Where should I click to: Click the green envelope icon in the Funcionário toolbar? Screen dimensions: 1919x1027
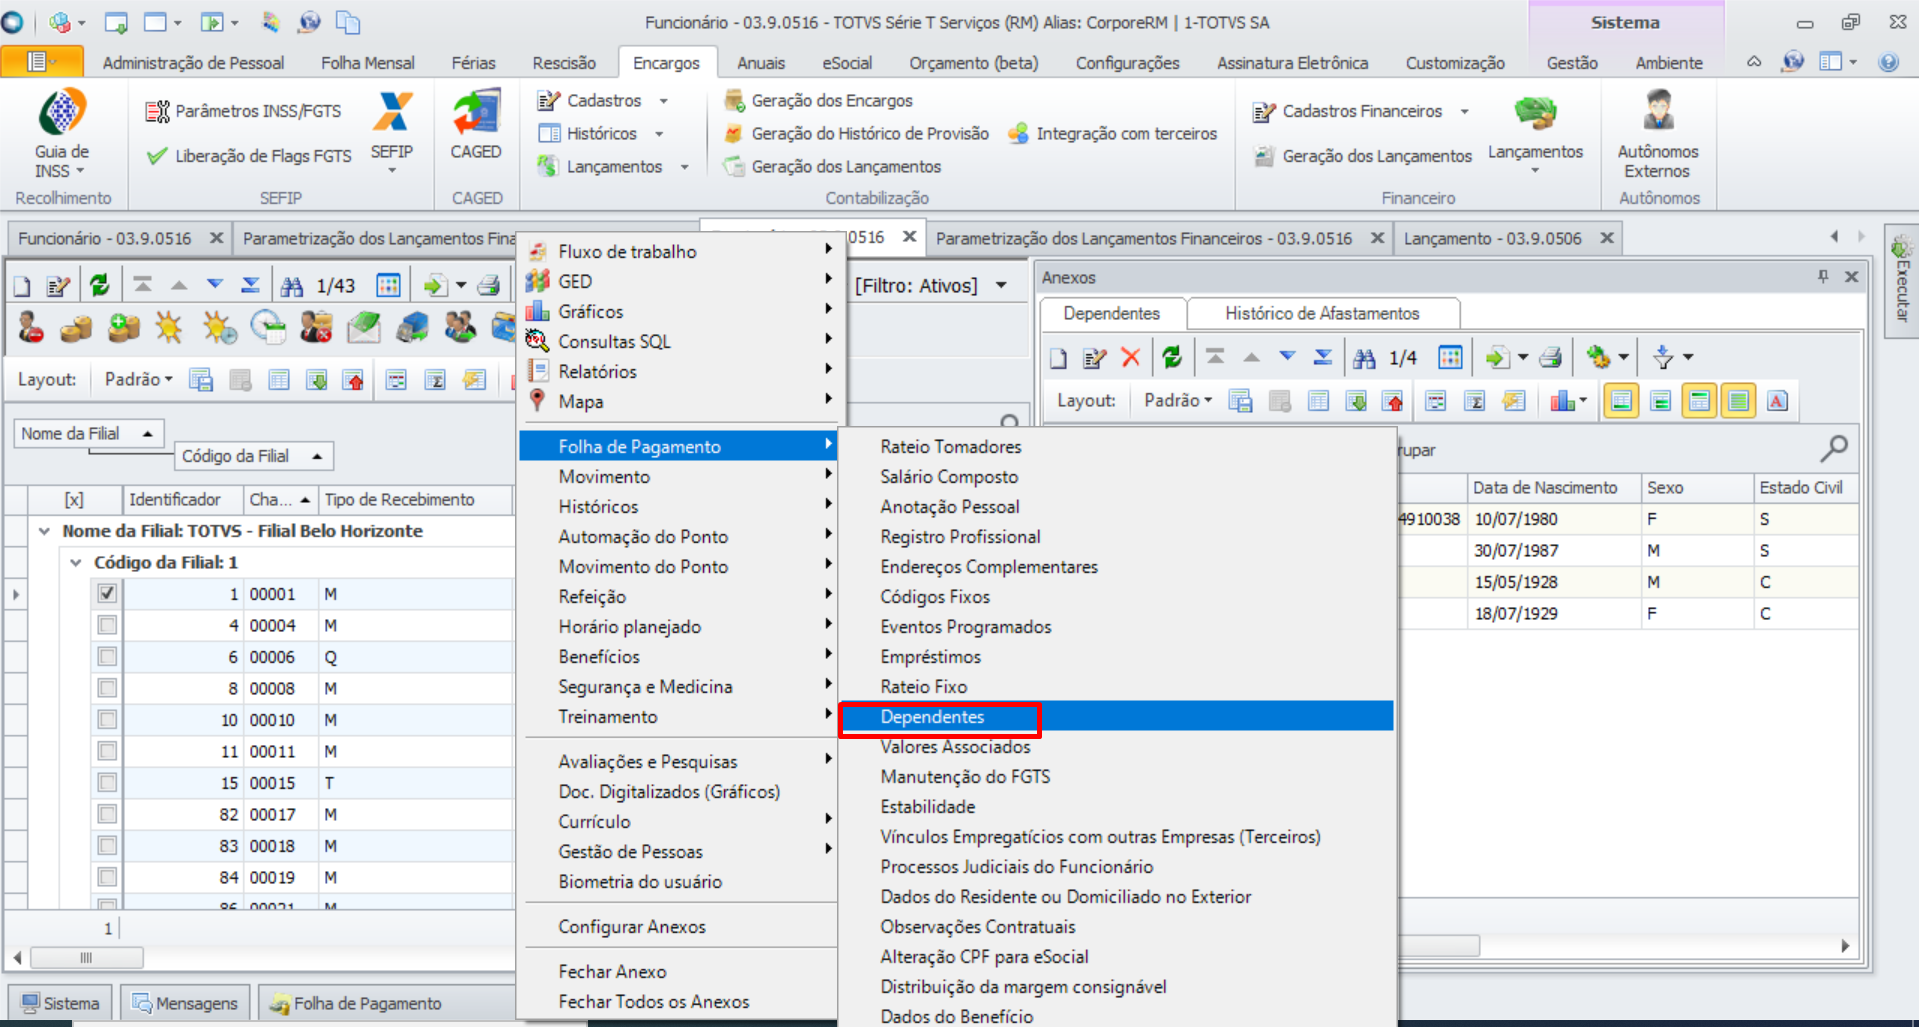click(x=364, y=327)
